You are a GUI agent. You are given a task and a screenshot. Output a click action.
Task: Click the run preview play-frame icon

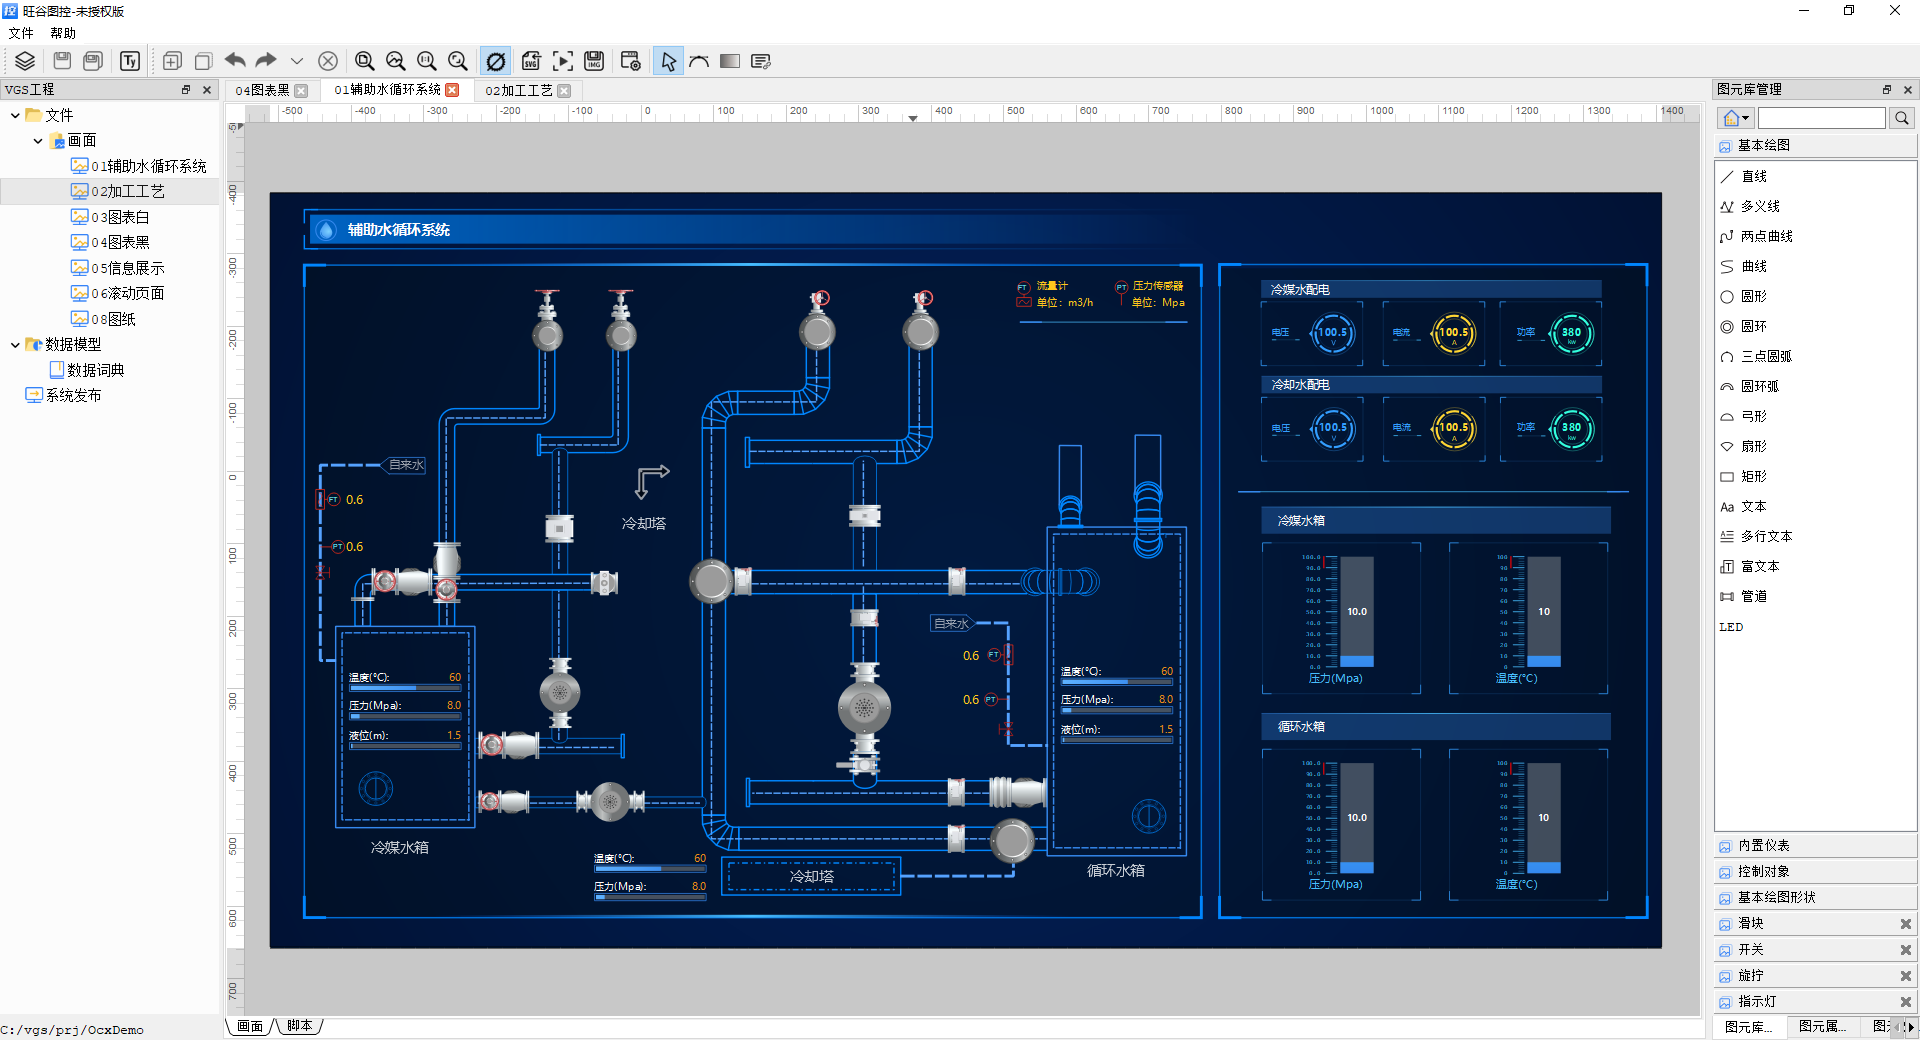563,61
